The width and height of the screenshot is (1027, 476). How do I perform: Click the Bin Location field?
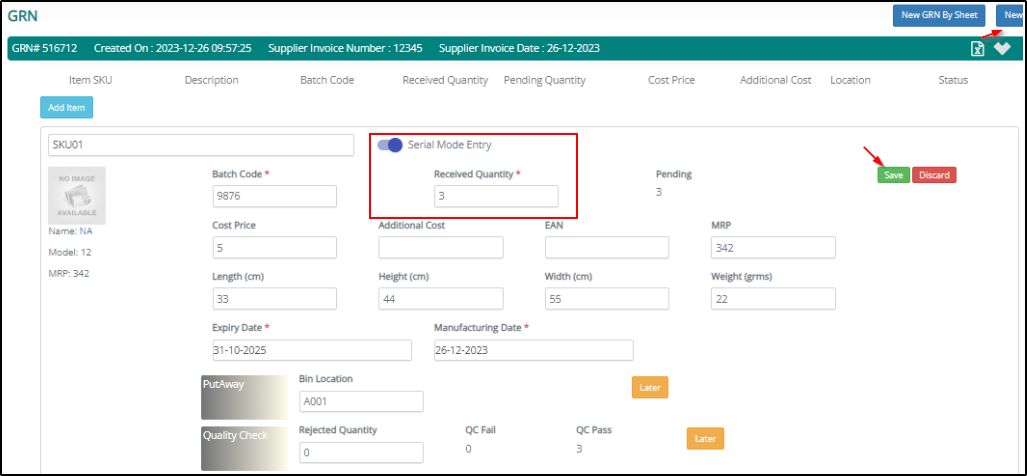tap(360, 401)
